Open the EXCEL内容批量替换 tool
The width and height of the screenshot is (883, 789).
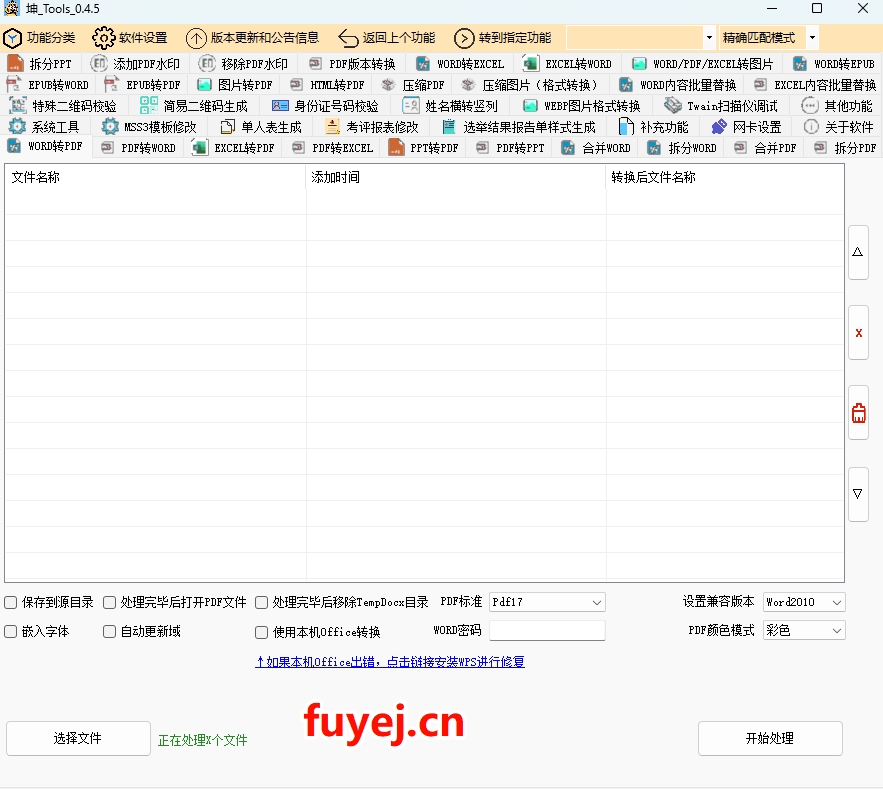(815, 85)
